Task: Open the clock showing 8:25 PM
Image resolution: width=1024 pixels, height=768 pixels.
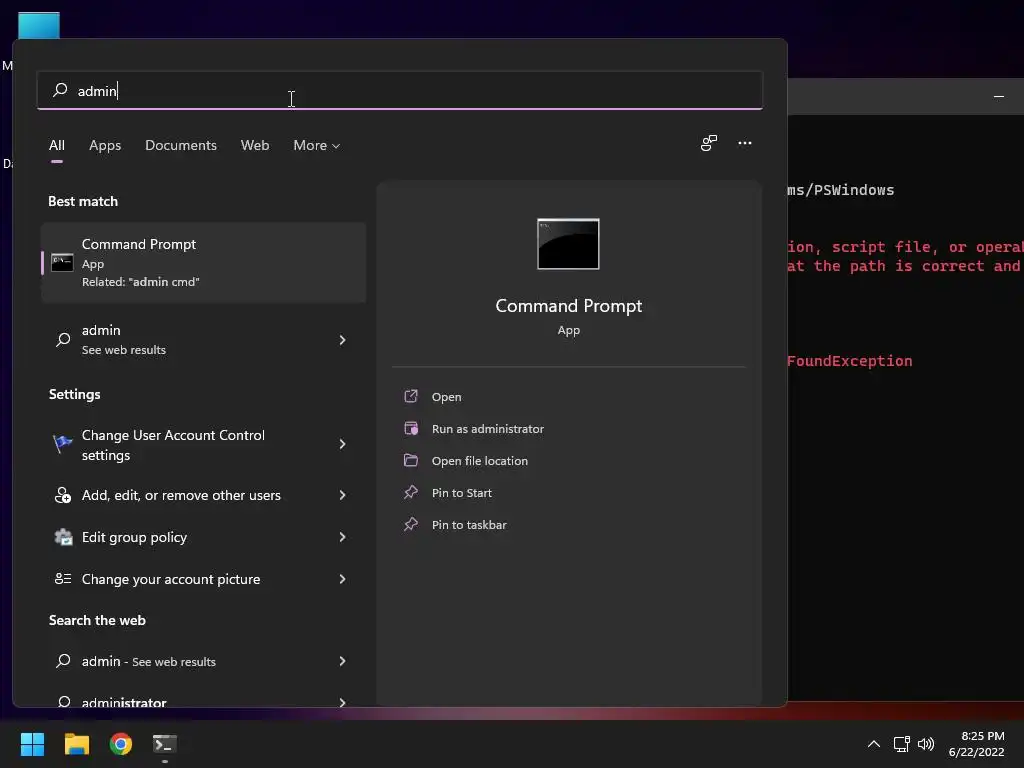Action: [x=976, y=744]
